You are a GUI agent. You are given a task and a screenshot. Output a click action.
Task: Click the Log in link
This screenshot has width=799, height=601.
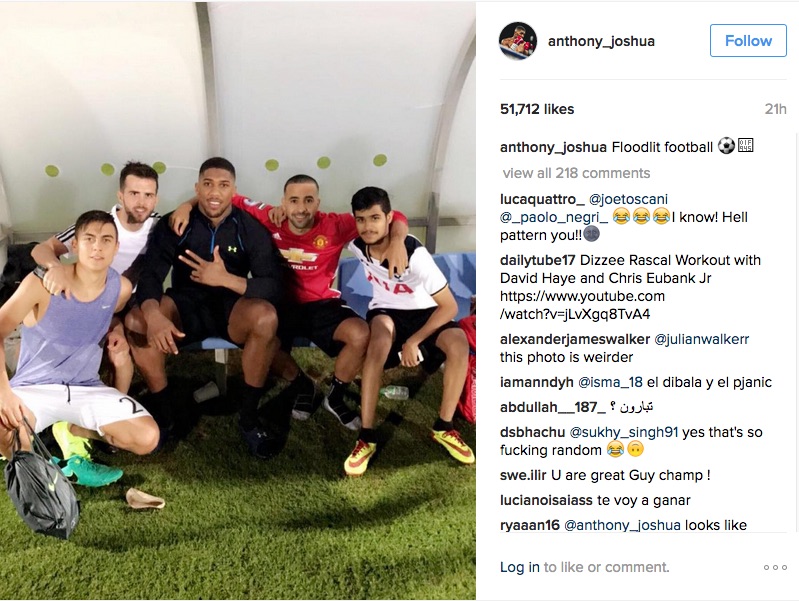click(520, 567)
